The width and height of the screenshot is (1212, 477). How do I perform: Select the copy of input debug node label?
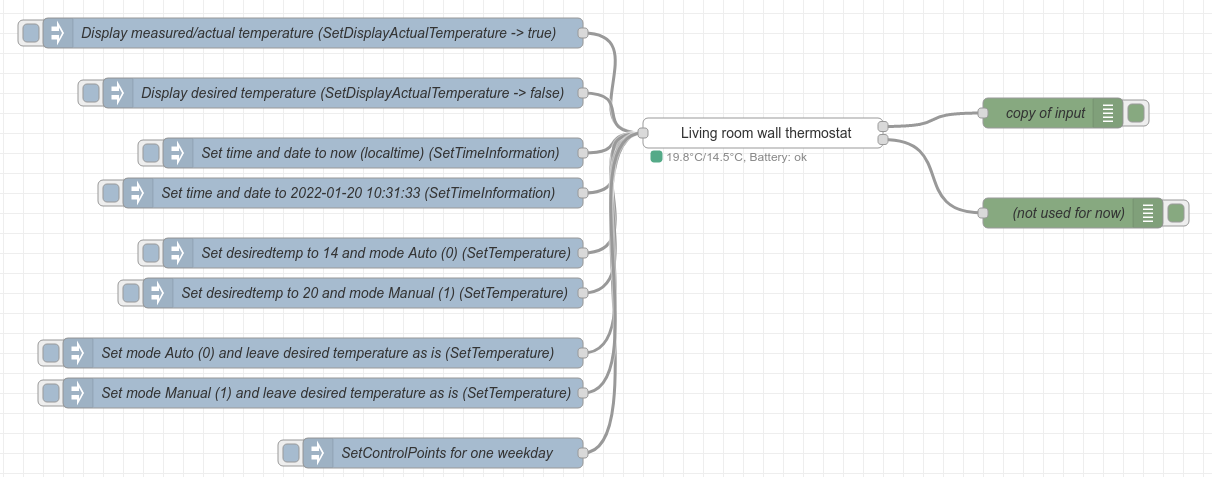pyautogui.click(x=1045, y=113)
